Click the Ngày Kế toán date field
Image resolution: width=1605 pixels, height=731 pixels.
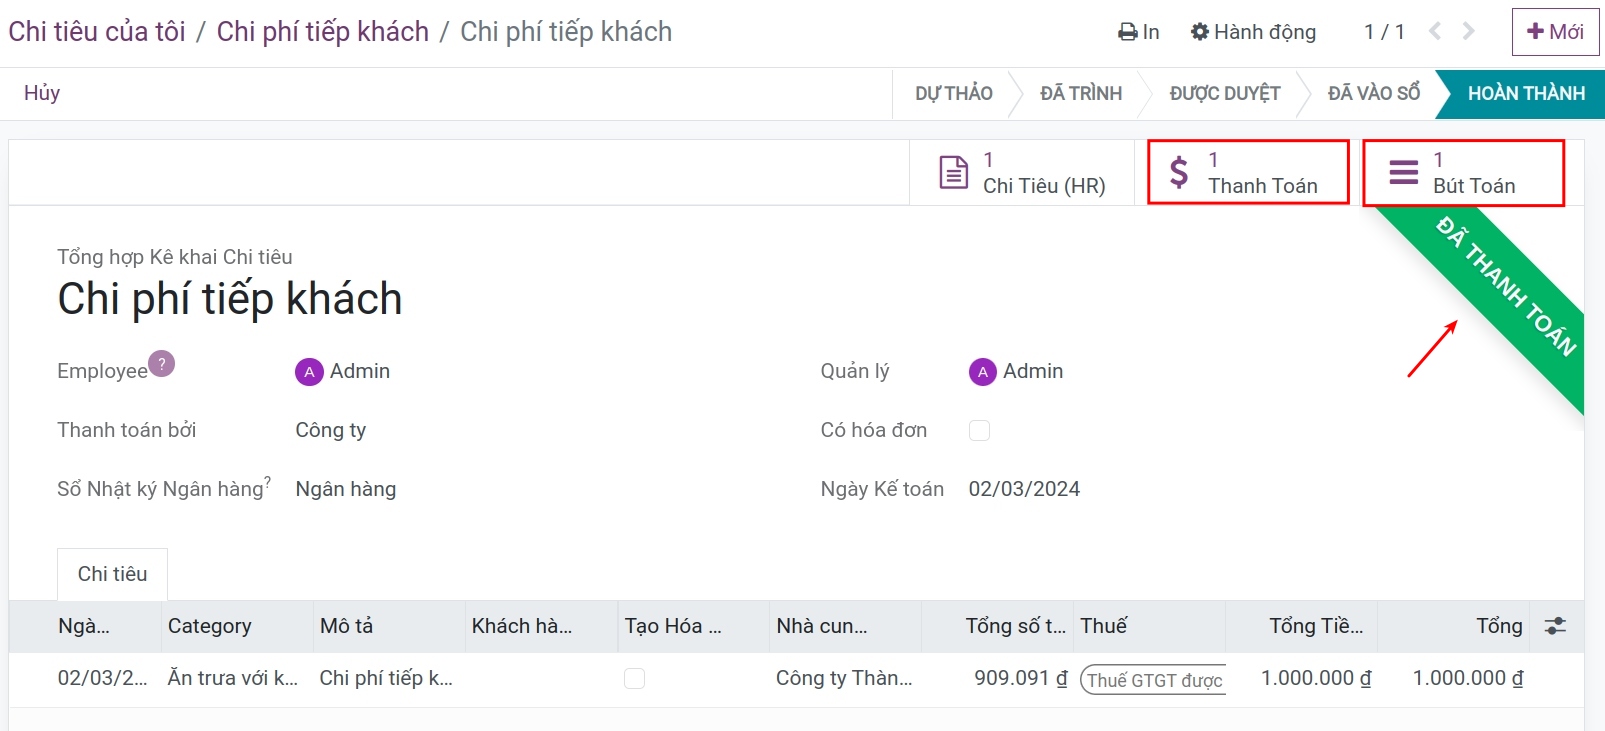1024,489
